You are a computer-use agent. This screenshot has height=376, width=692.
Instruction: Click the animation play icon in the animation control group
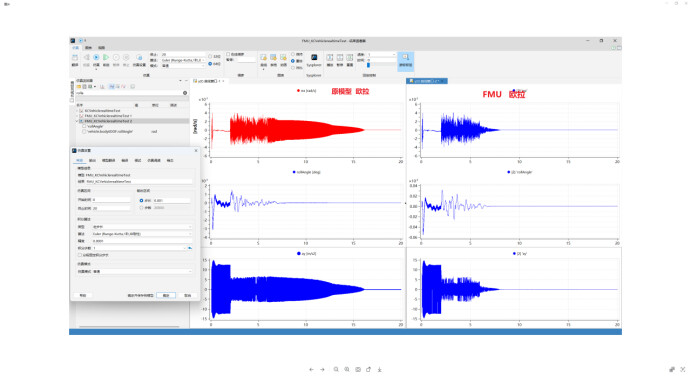click(x=330, y=58)
